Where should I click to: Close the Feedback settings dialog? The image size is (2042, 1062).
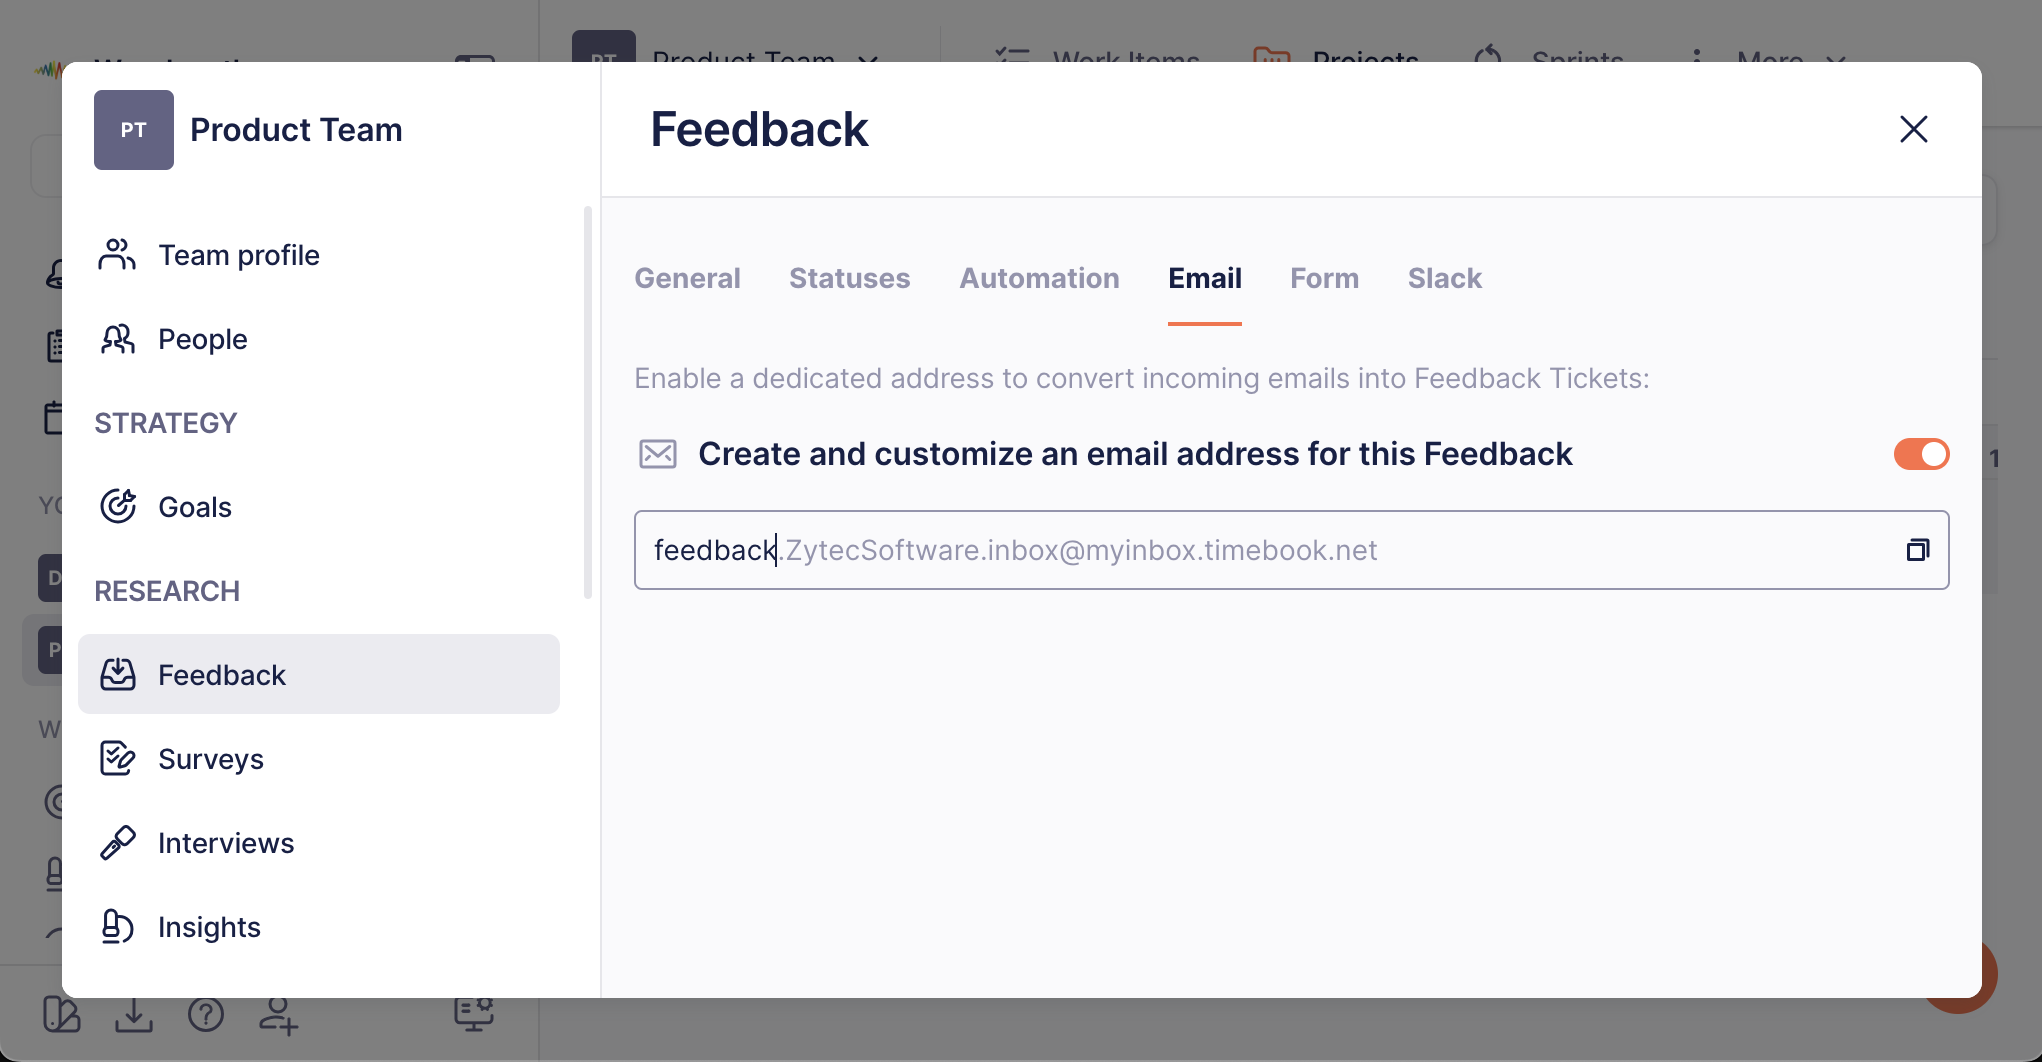tap(1913, 129)
